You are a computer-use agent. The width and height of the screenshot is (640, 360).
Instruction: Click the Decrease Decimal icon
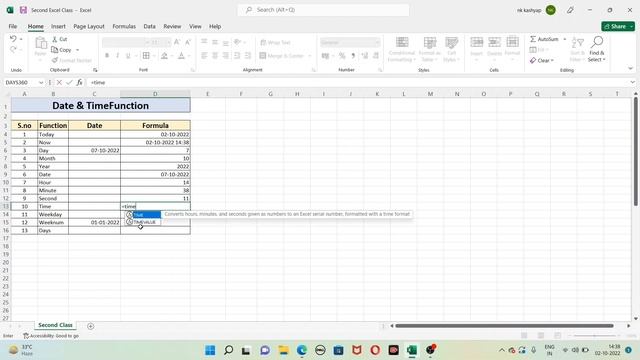[376, 56]
